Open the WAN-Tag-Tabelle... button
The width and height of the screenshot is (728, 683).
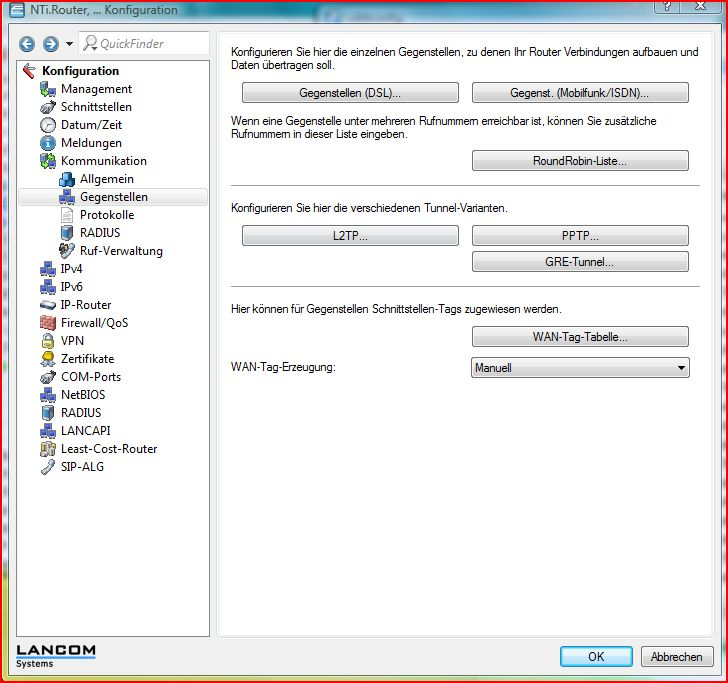click(580, 337)
